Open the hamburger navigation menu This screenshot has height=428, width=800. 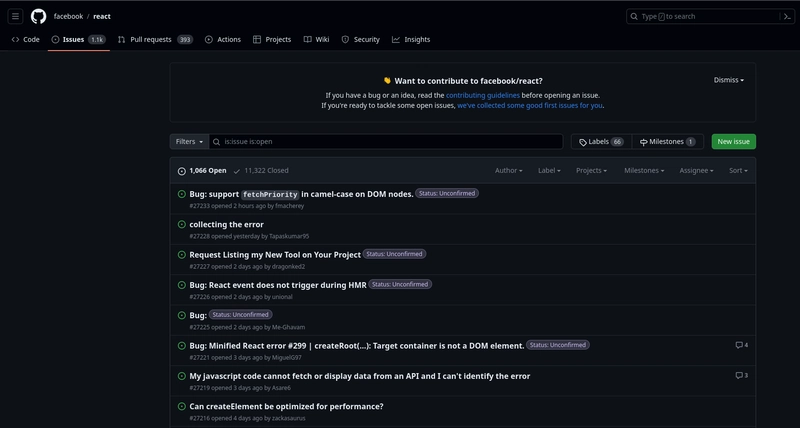coord(15,16)
